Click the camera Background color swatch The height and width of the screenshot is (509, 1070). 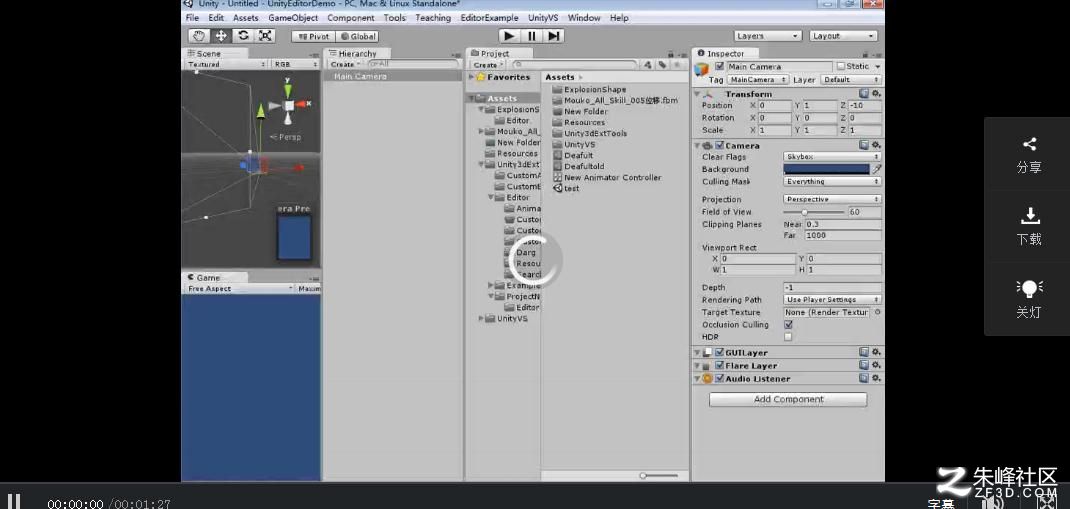tap(826, 169)
